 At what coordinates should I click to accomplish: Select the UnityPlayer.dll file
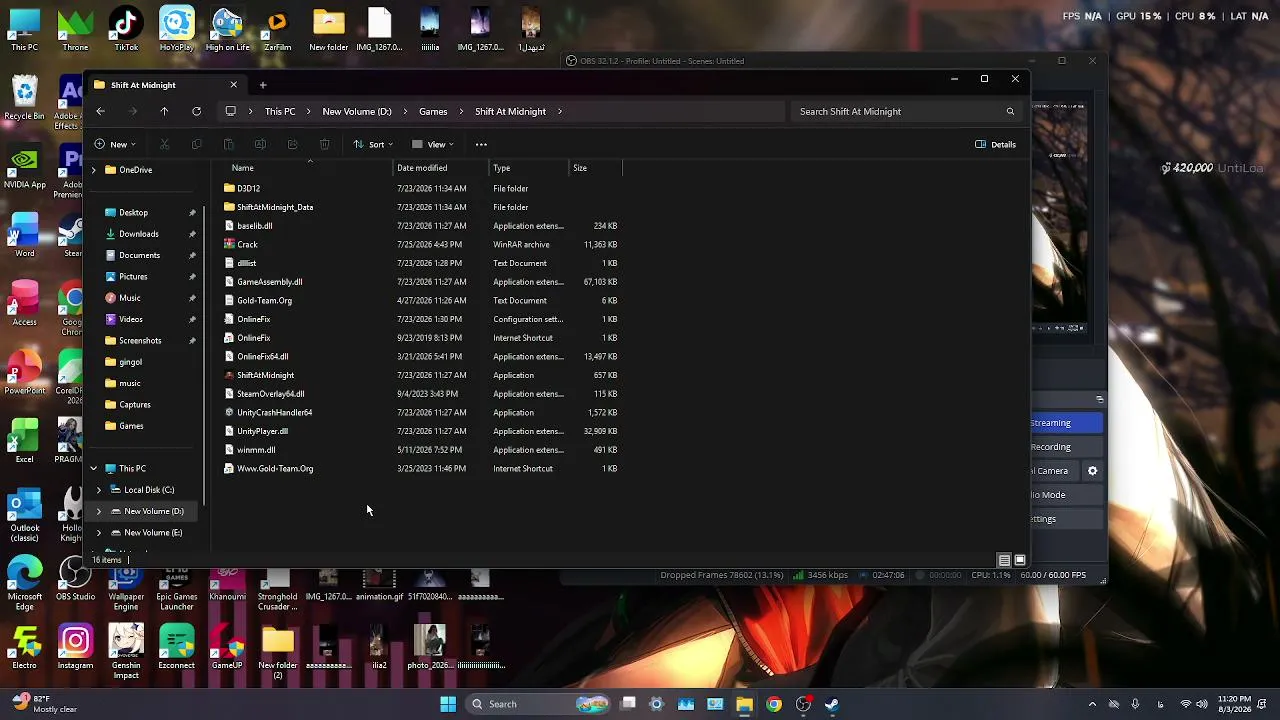[262, 431]
